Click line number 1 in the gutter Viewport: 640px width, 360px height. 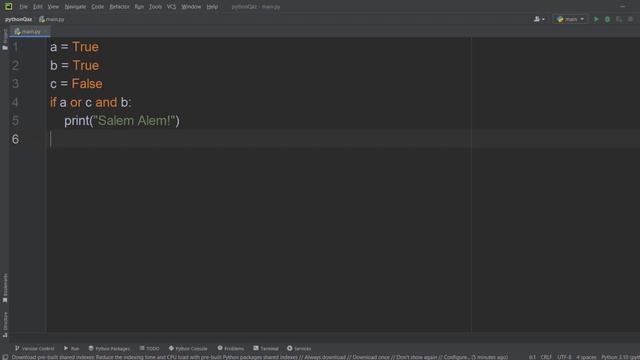pyautogui.click(x=16, y=47)
